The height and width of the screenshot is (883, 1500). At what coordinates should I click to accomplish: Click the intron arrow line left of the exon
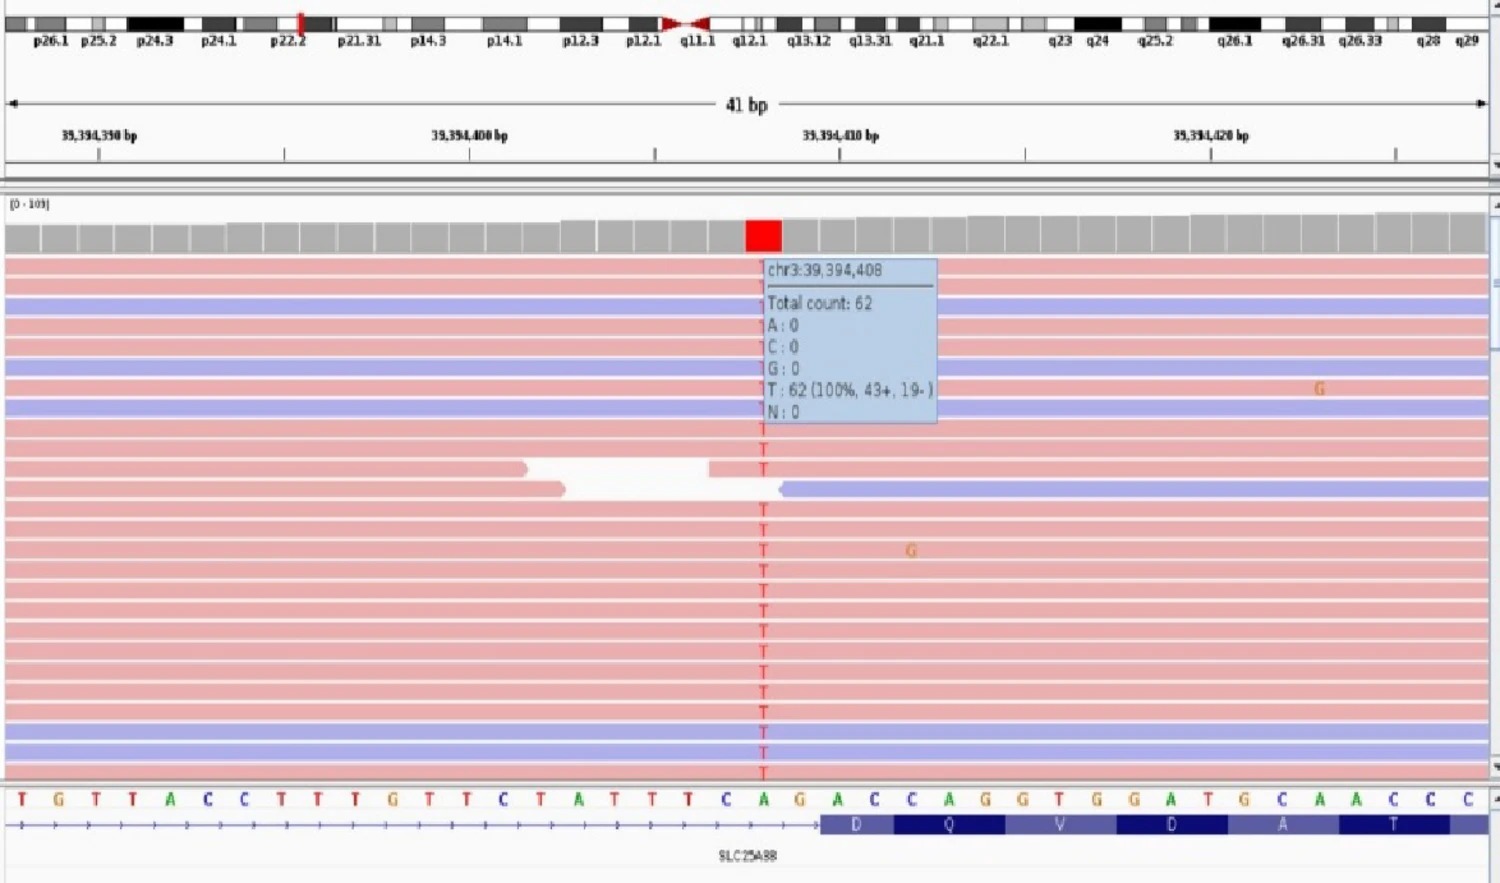pos(413,825)
